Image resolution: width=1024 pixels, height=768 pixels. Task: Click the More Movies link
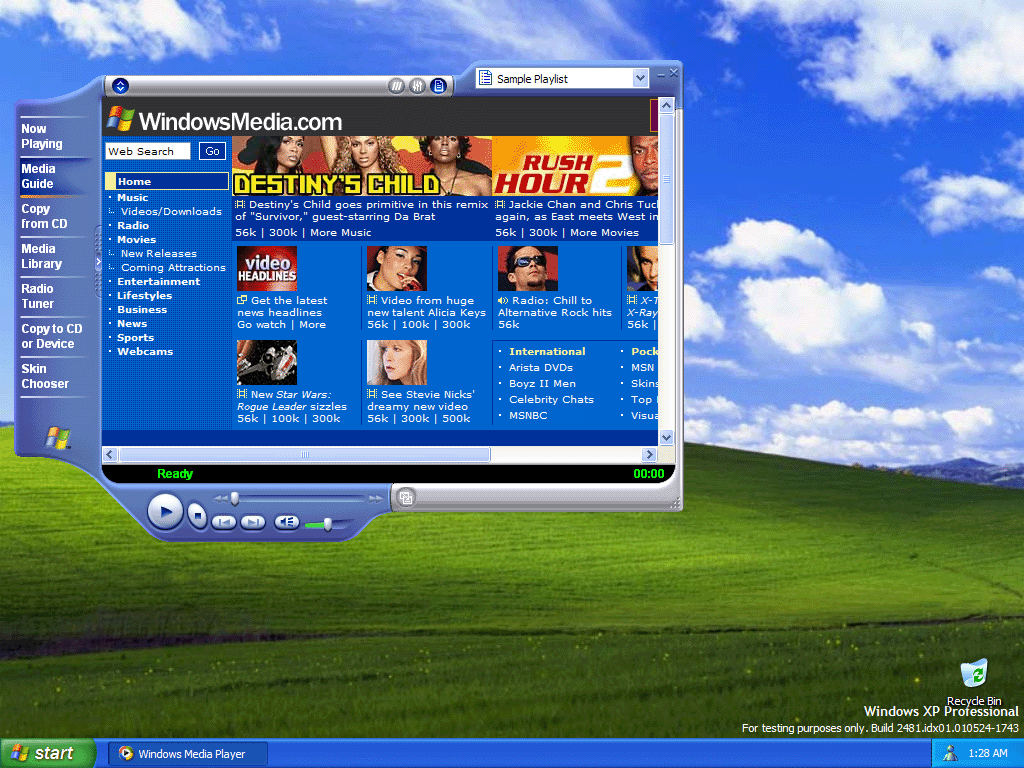point(604,232)
